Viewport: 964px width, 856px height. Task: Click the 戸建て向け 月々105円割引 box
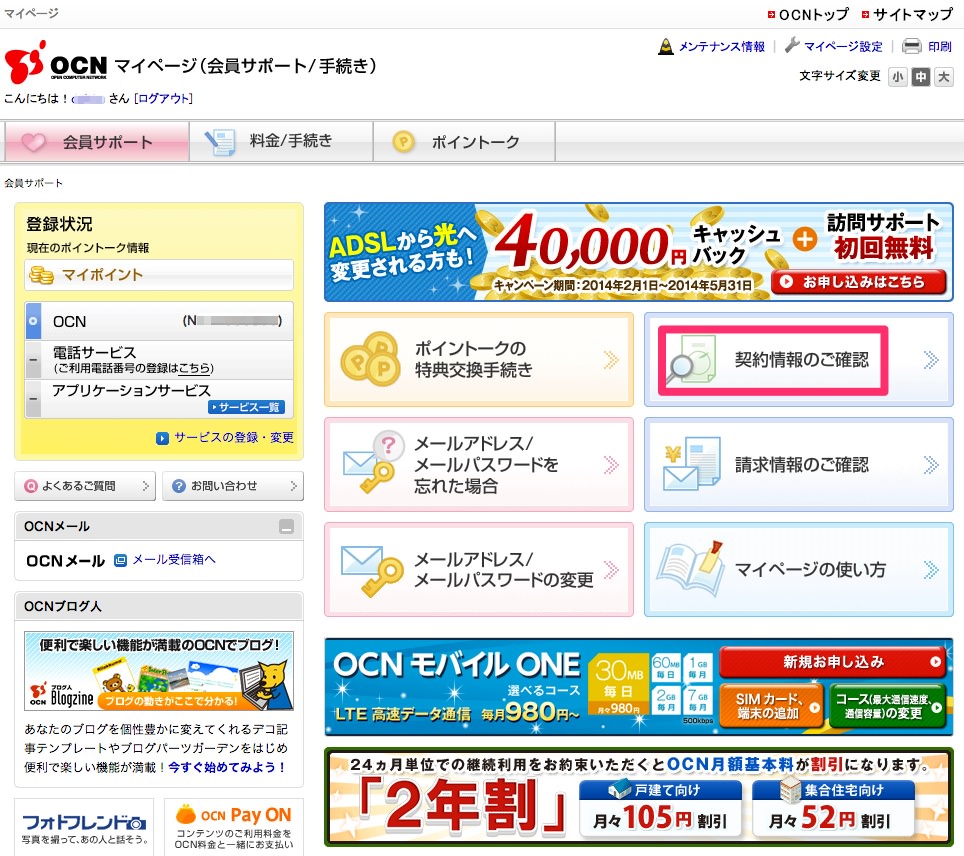(660, 809)
